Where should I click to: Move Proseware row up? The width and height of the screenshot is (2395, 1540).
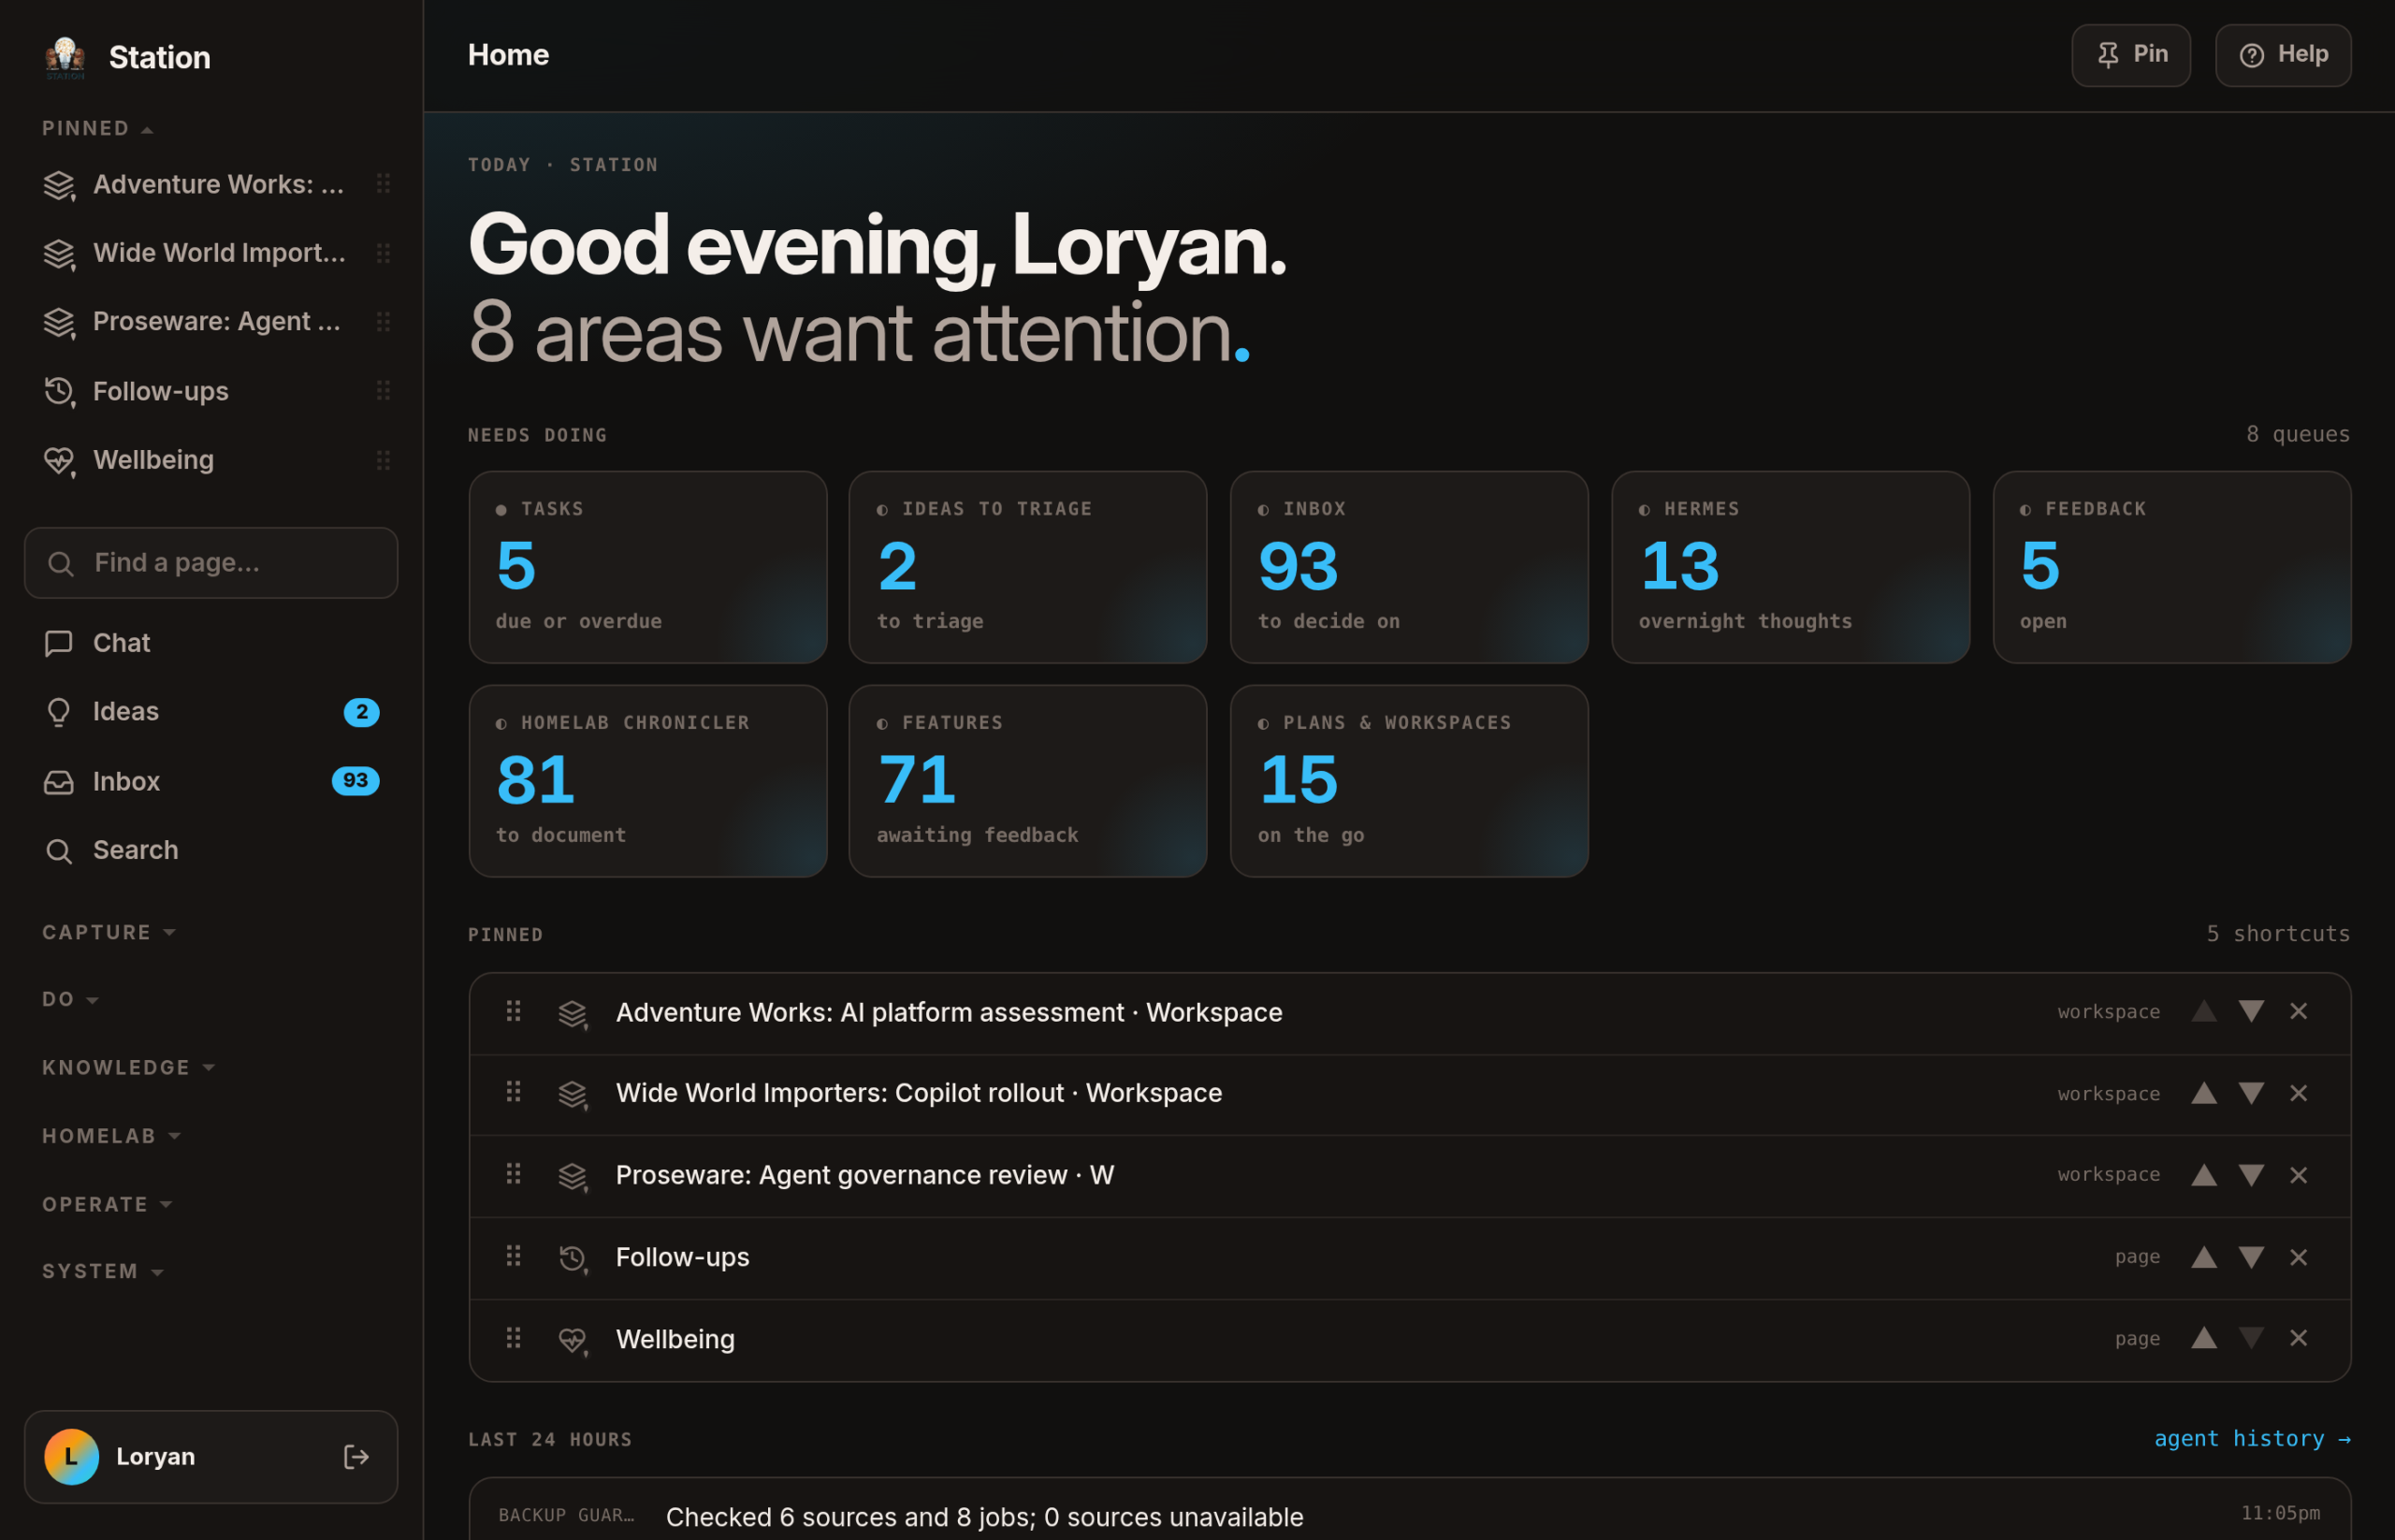click(2204, 1175)
